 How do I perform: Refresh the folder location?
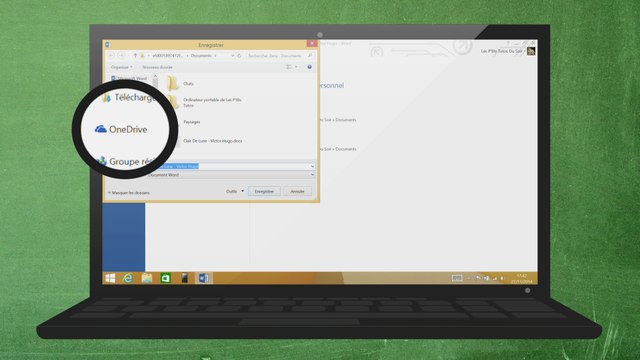tap(239, 56)
